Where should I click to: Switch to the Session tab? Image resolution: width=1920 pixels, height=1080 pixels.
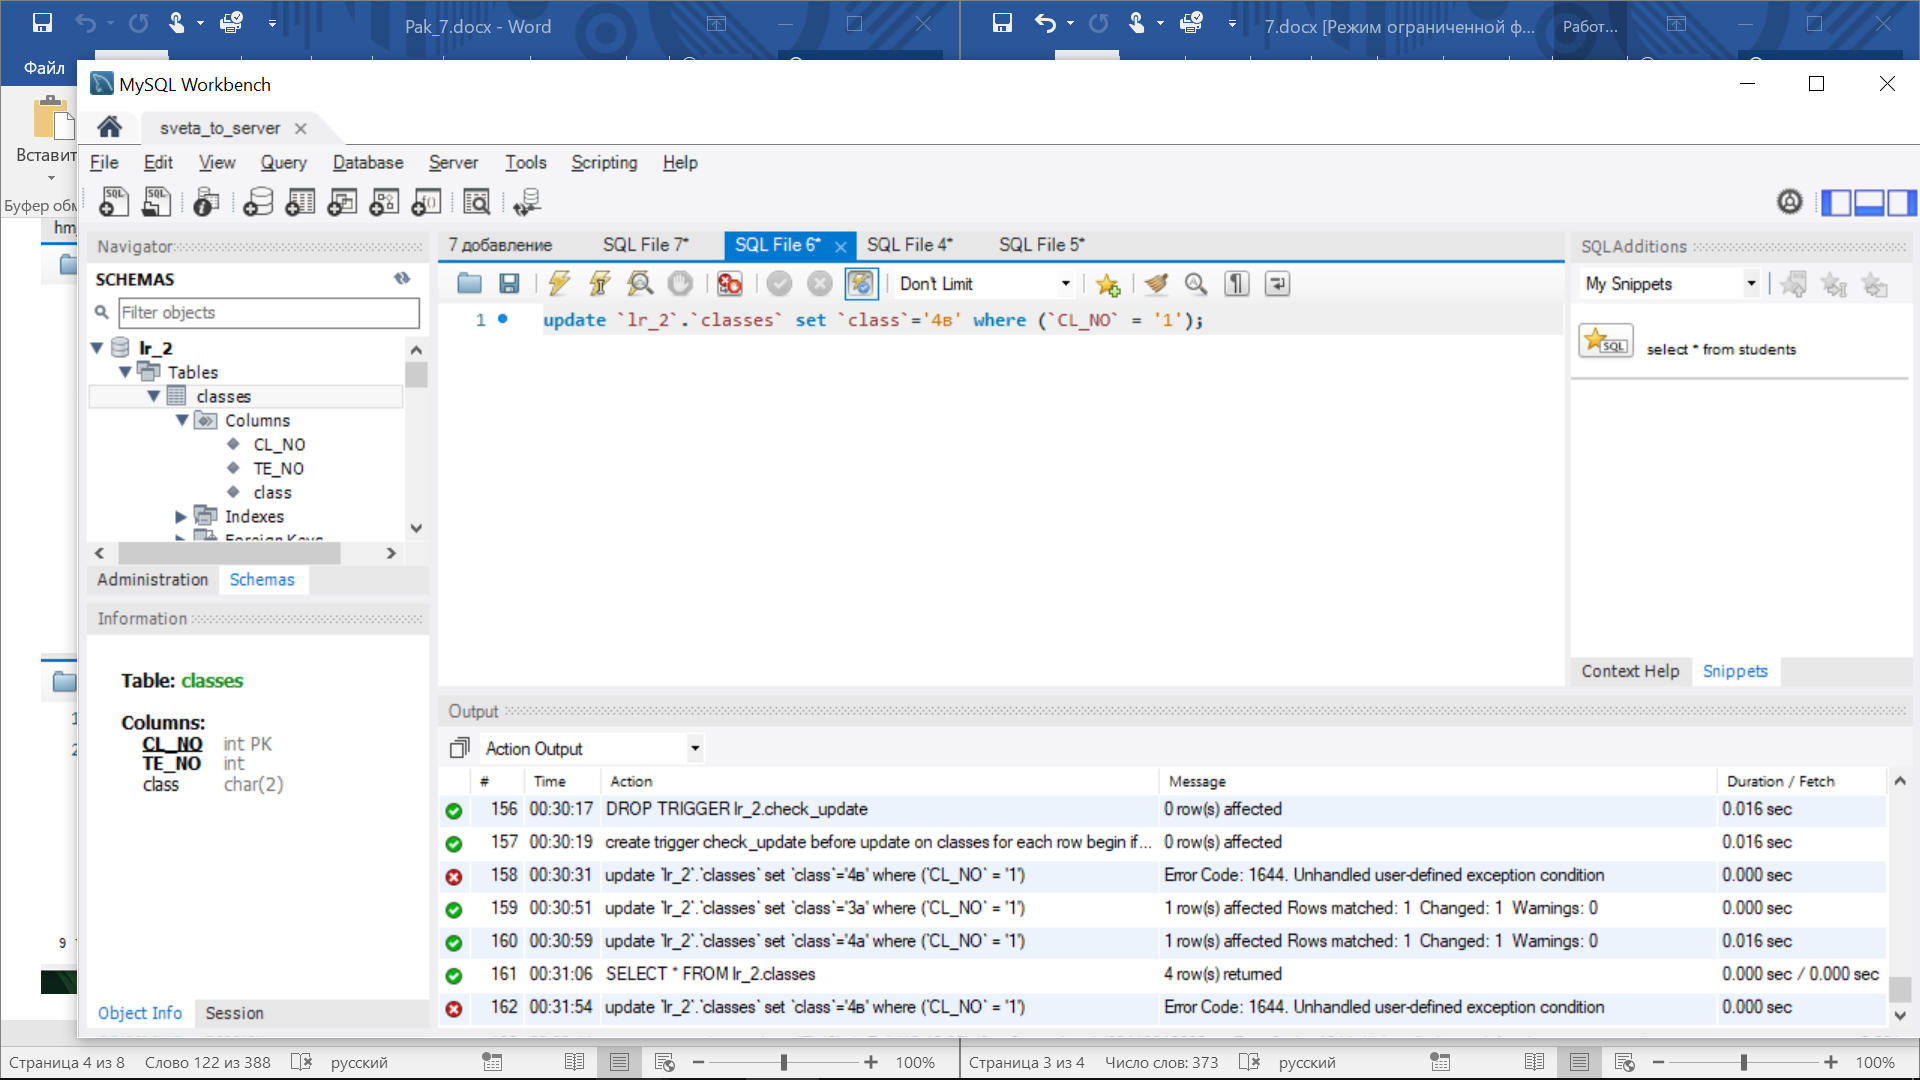(x=234, y=1013)
